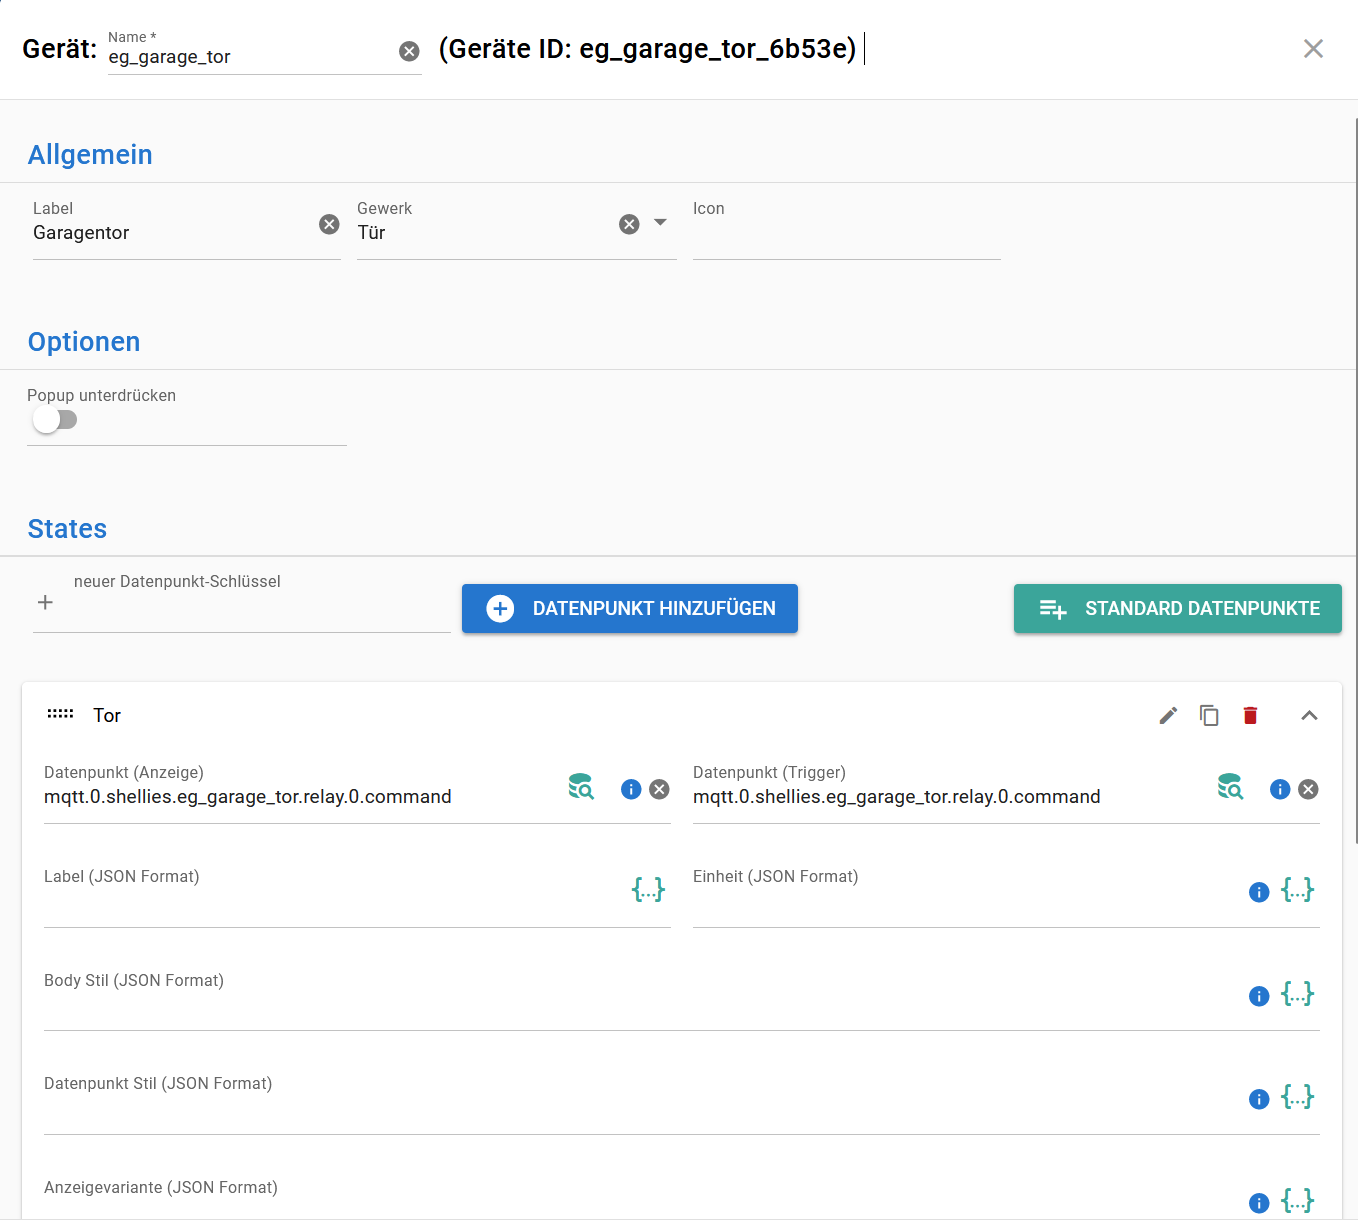Image resolution: width=1358 pixels, height=1227 pixels.
Task: Delete the Tor state
Action: pyautogui.click(x=1250, y=715)
